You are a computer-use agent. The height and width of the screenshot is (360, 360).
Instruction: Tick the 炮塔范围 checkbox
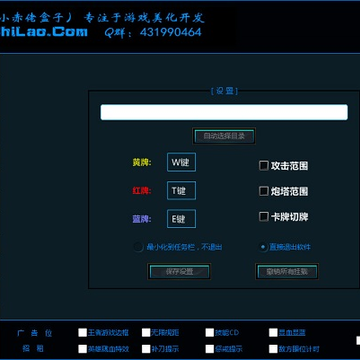(x=264, y=191)
